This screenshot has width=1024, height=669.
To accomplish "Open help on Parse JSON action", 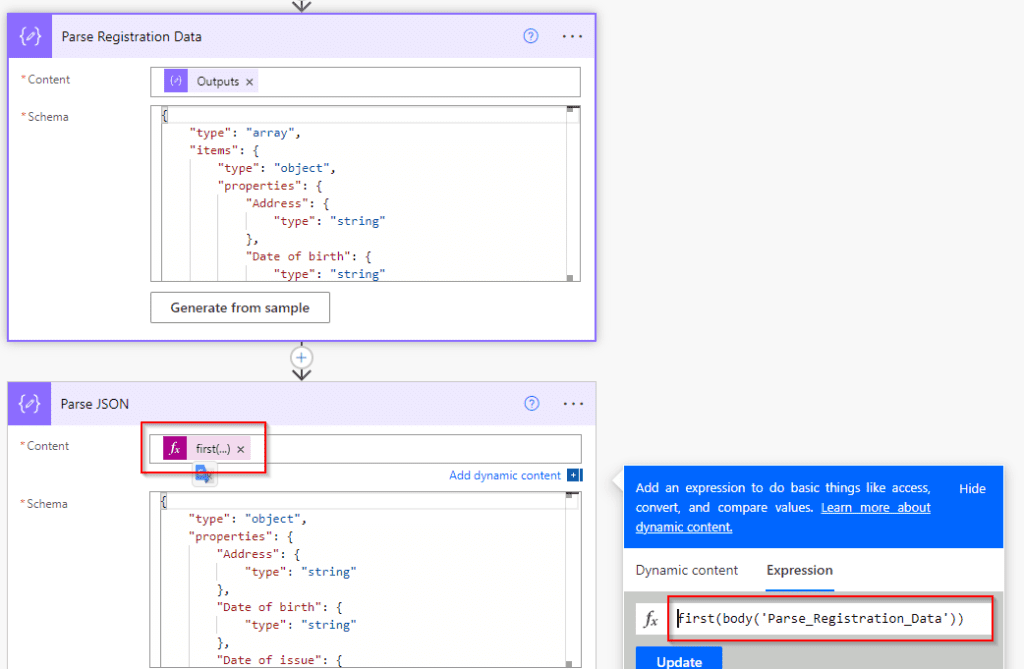I will coord(530,403).
